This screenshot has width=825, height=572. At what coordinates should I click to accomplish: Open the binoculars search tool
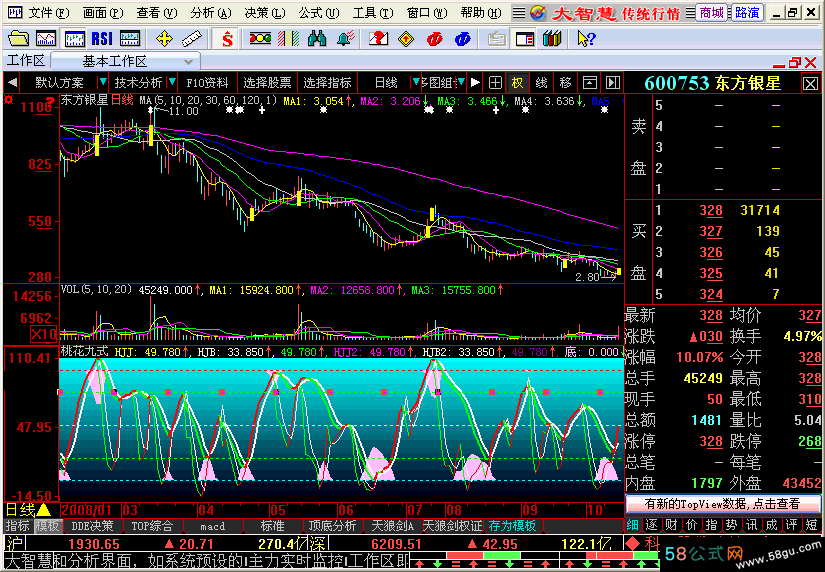[317, 38]
